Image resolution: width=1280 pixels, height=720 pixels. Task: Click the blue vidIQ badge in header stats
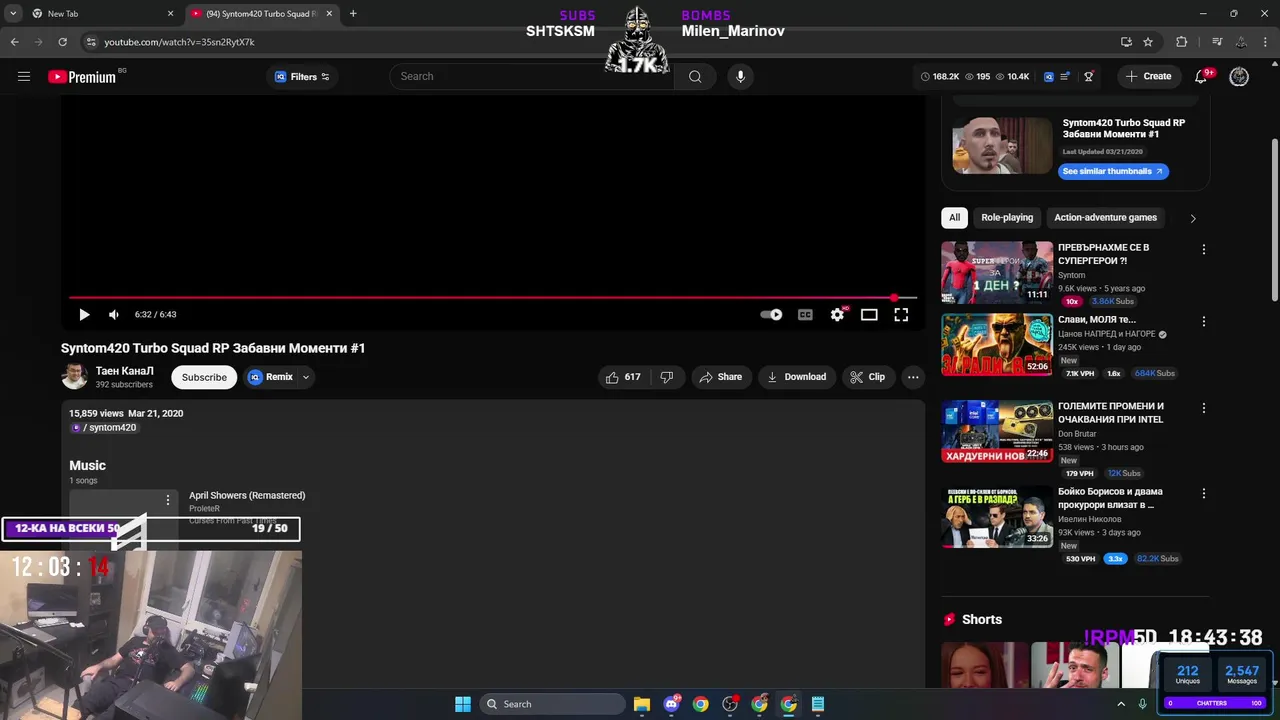(x=1048, y=77)
